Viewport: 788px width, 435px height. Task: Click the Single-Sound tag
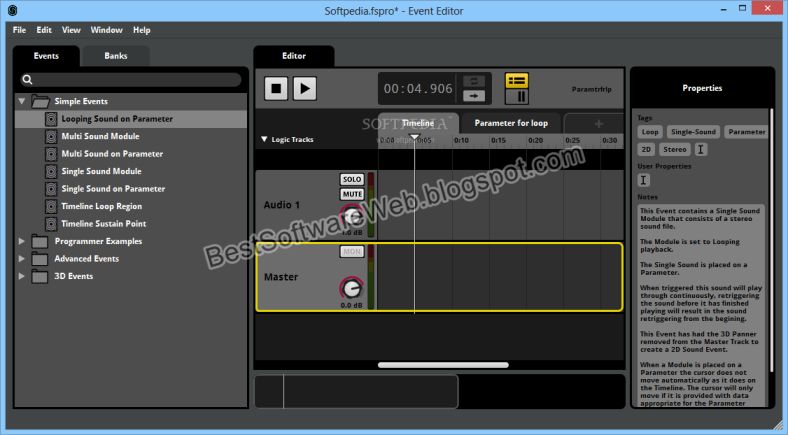693,132
